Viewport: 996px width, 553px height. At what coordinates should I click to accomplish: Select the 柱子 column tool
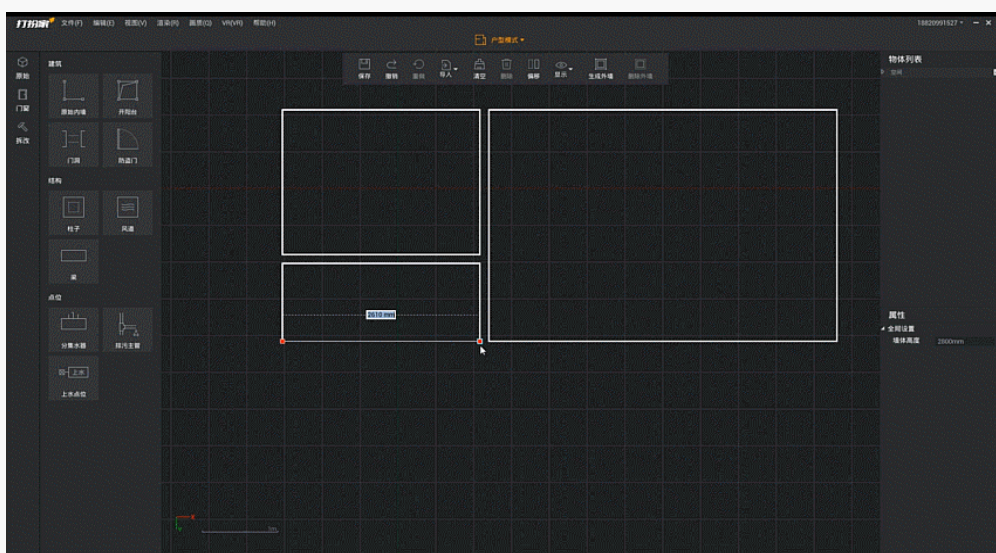click(x=74, y=213)
